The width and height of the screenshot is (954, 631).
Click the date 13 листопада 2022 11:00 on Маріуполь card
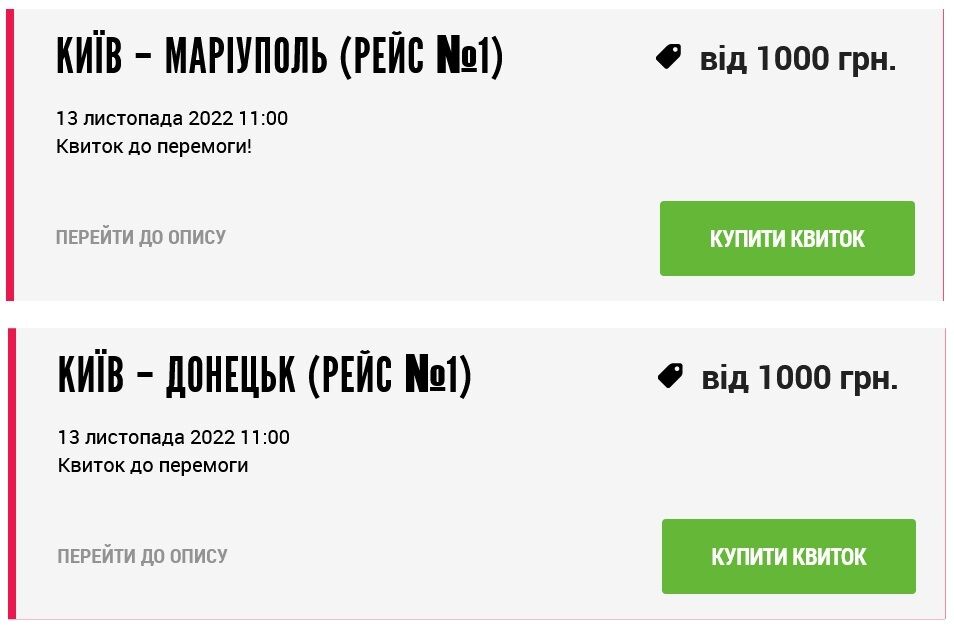[173, 118]
